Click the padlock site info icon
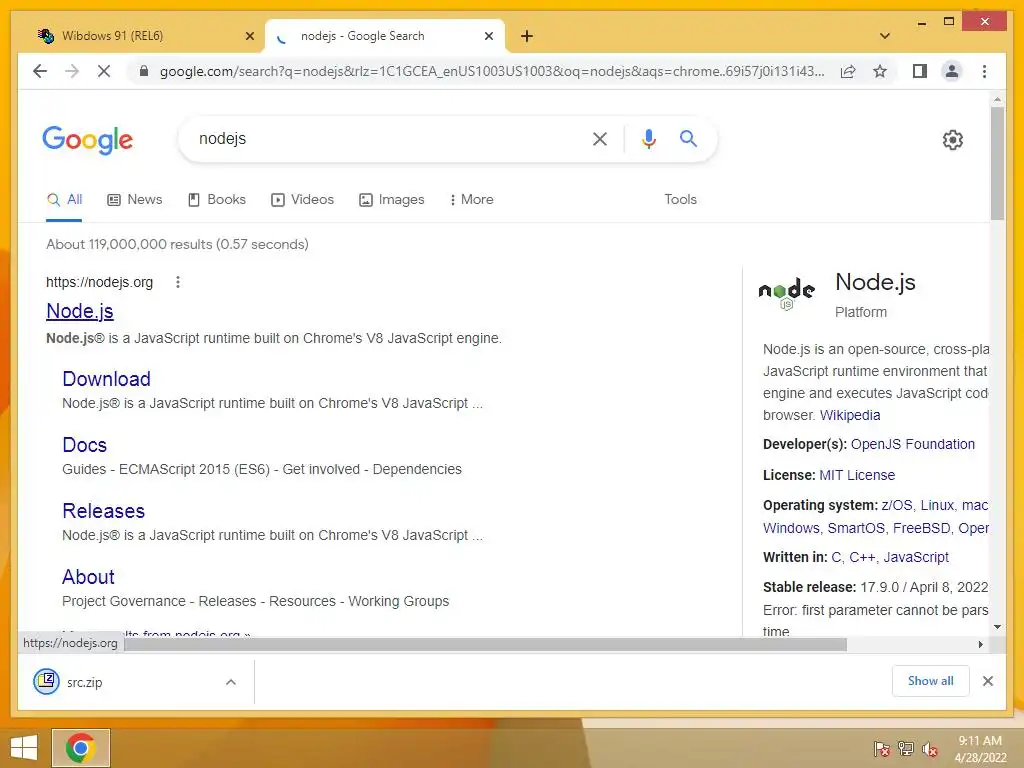 coord(144,71)
